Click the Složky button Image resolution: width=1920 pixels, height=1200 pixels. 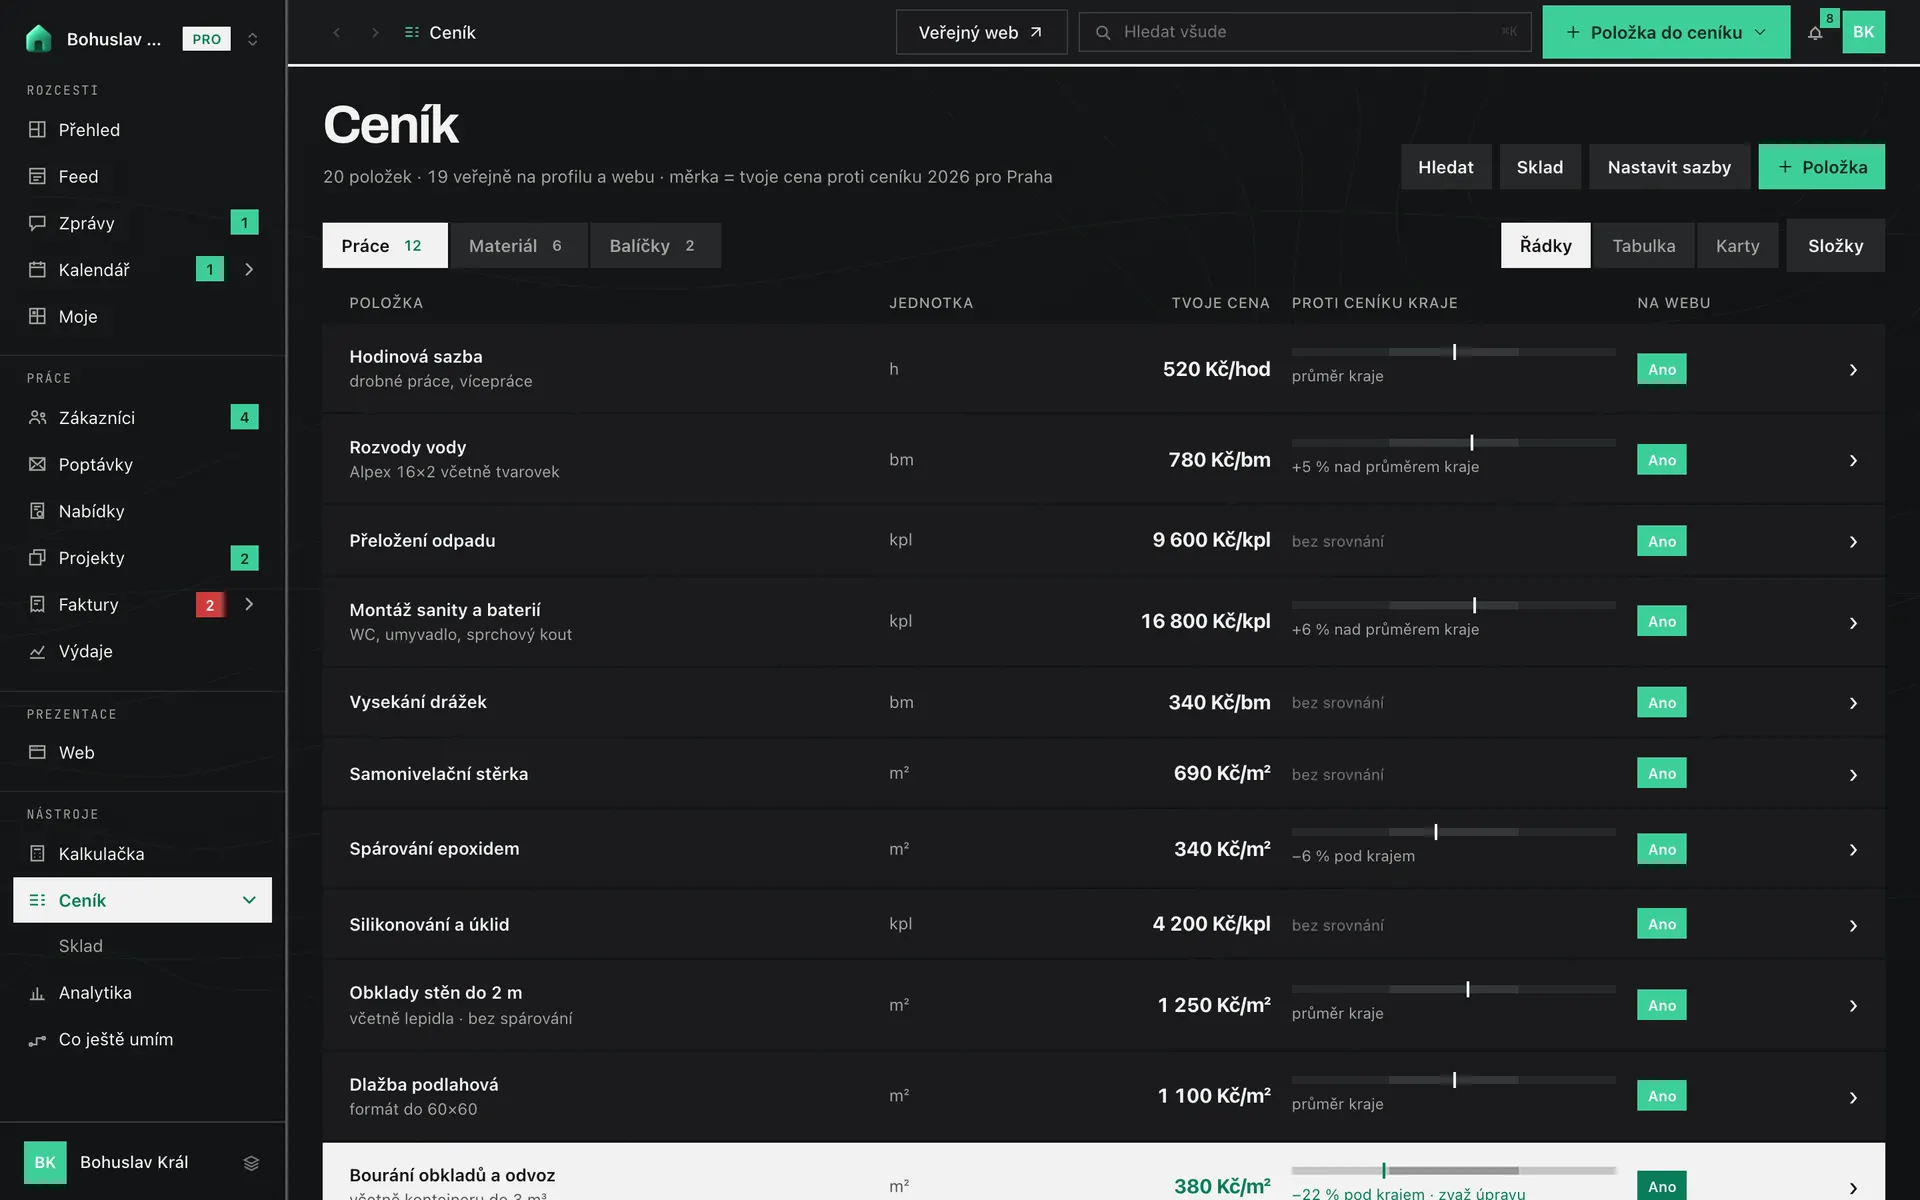[x=1835, y=245]
